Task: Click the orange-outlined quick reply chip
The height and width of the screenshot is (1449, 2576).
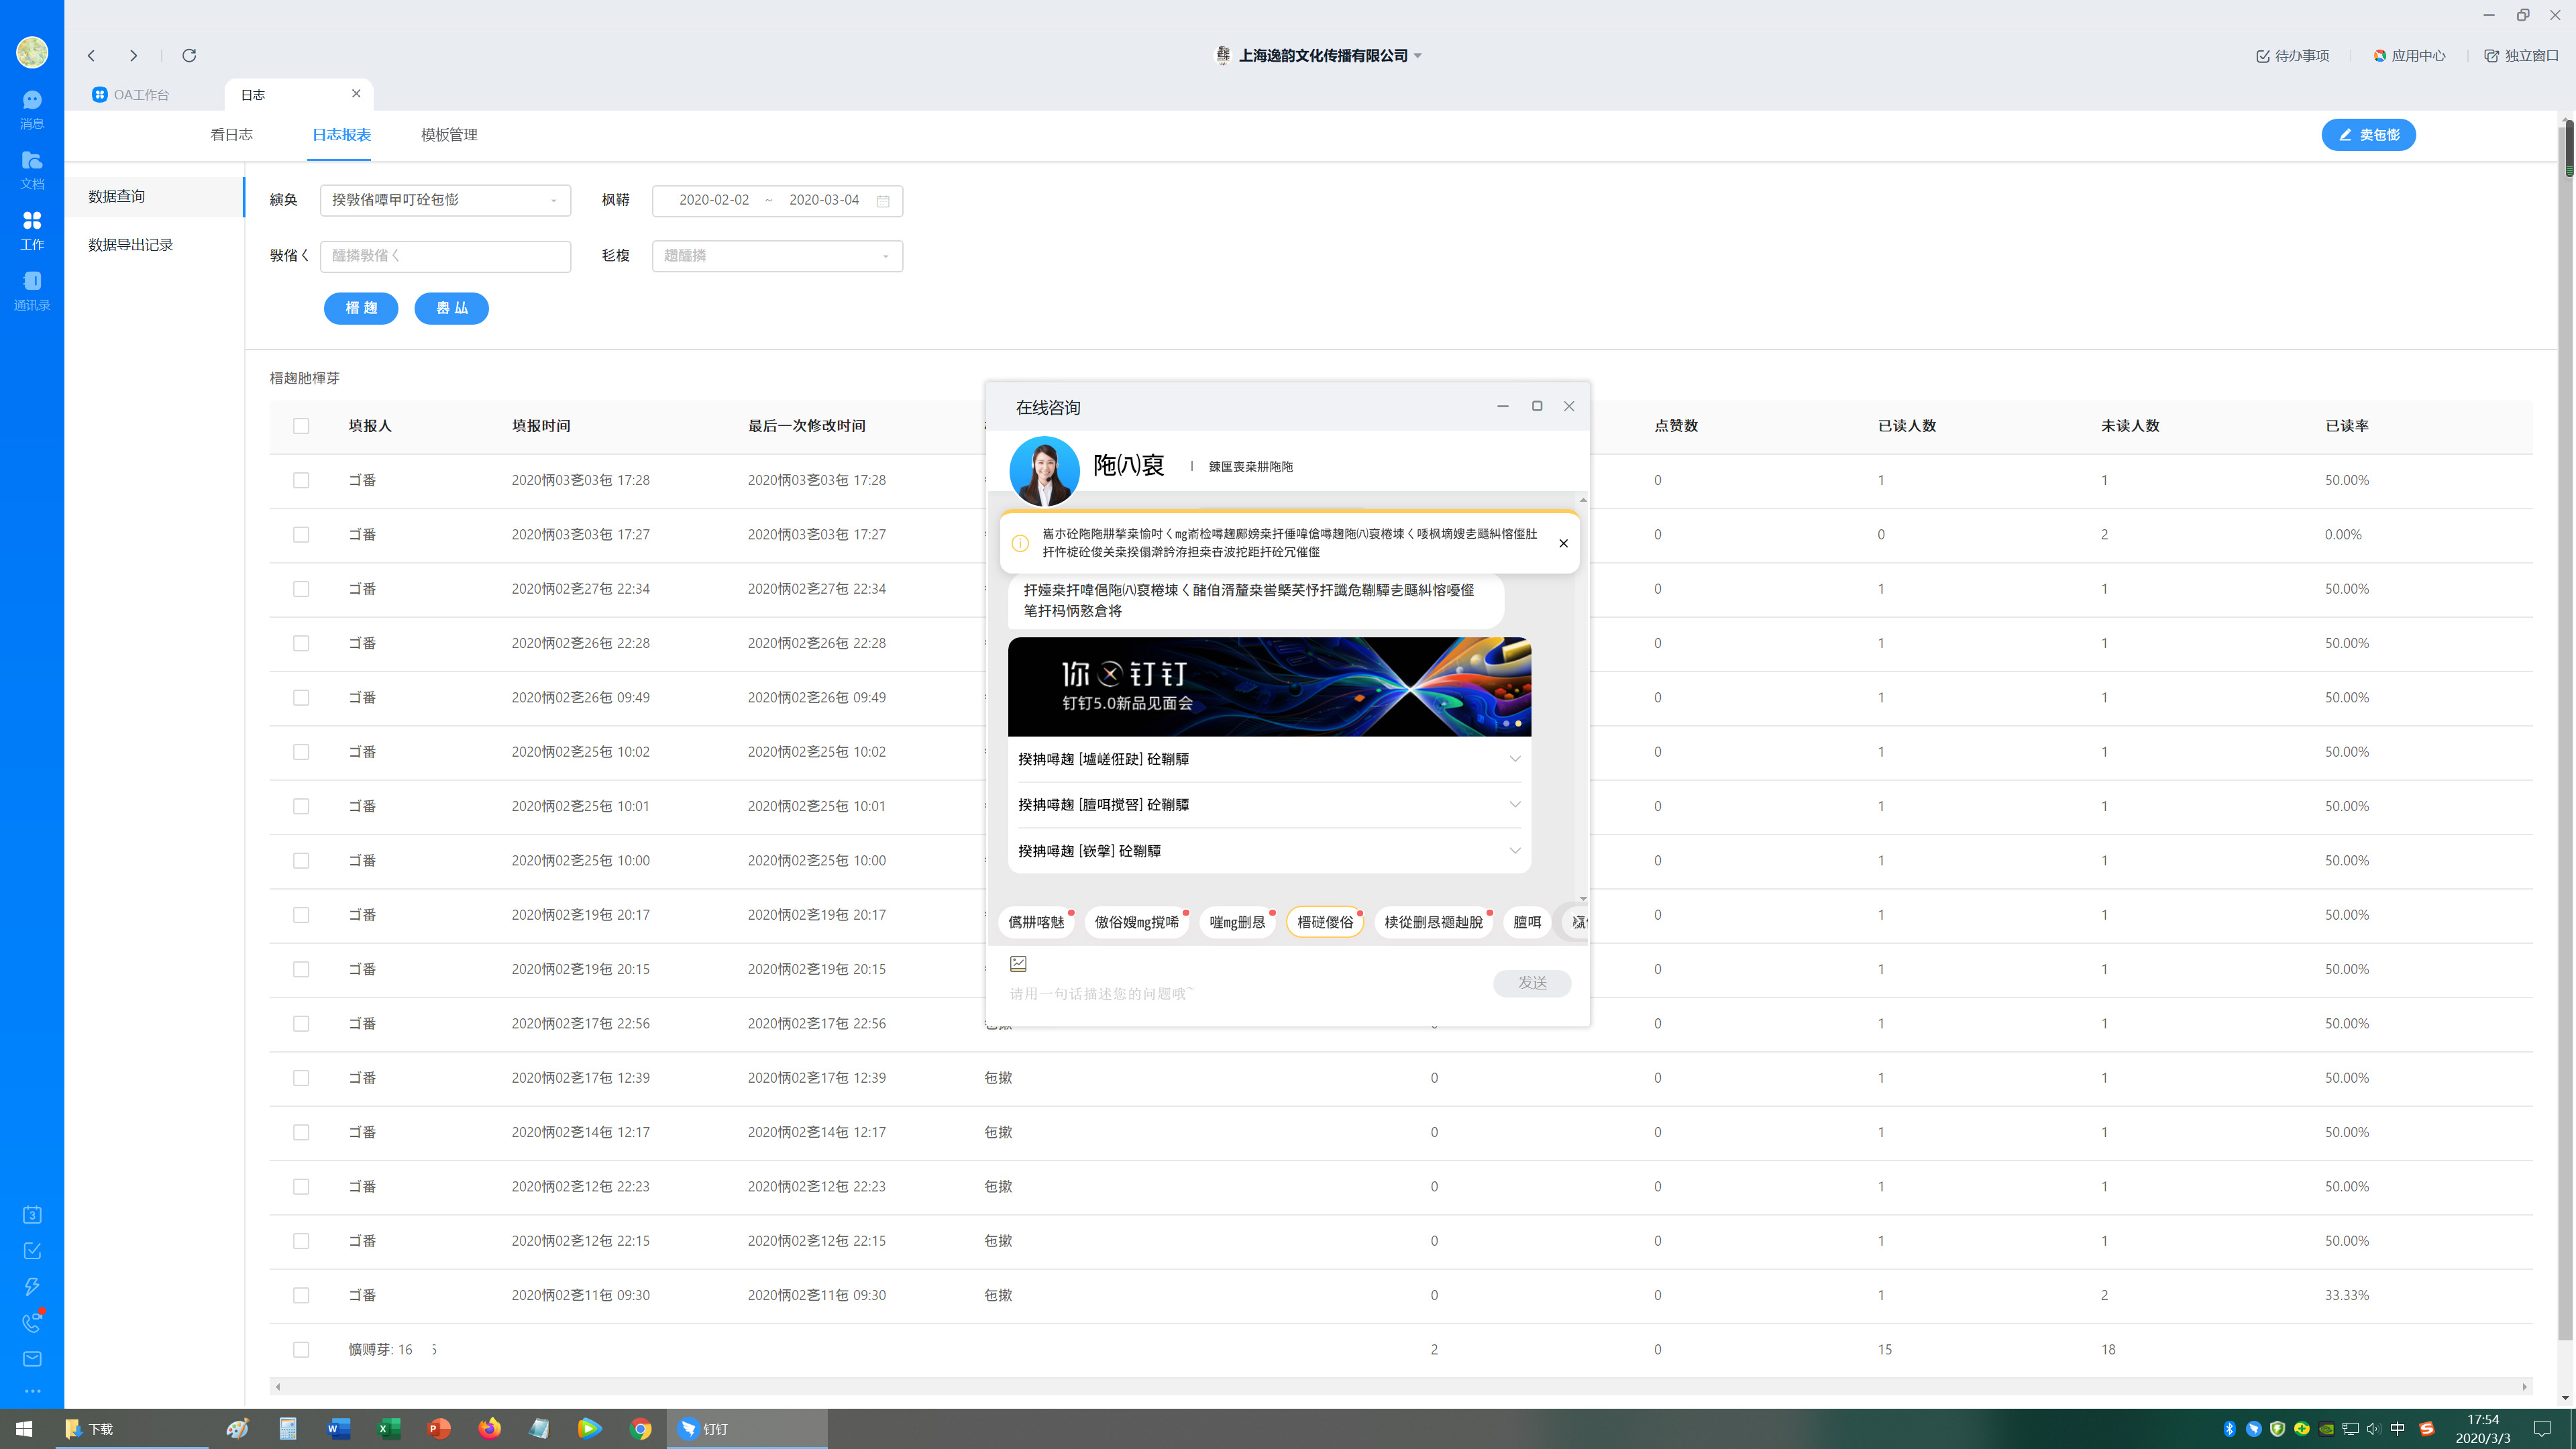Action: tap(1324, 922)
